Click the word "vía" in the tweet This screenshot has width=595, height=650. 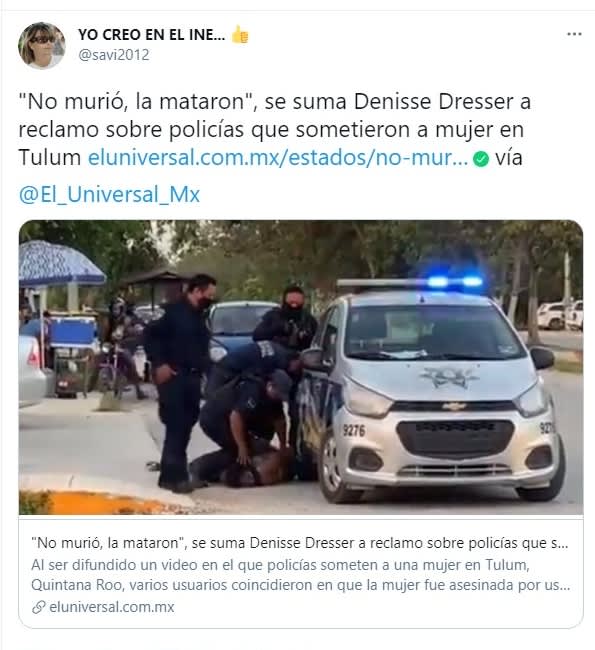coord(508,158)
